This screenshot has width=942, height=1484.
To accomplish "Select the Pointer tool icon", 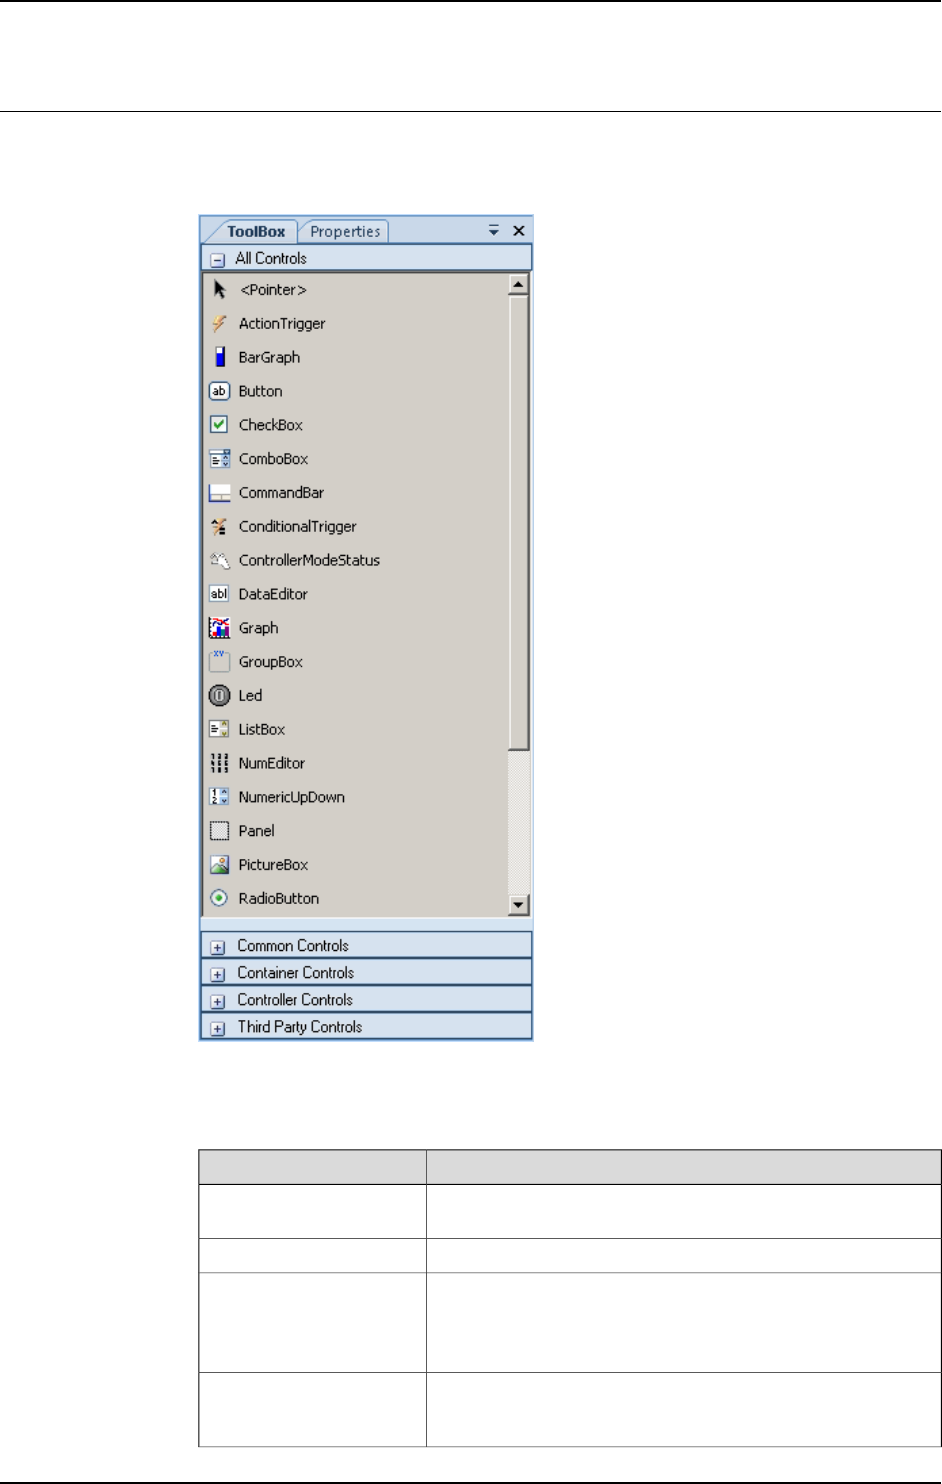I will tap(219, 290).
